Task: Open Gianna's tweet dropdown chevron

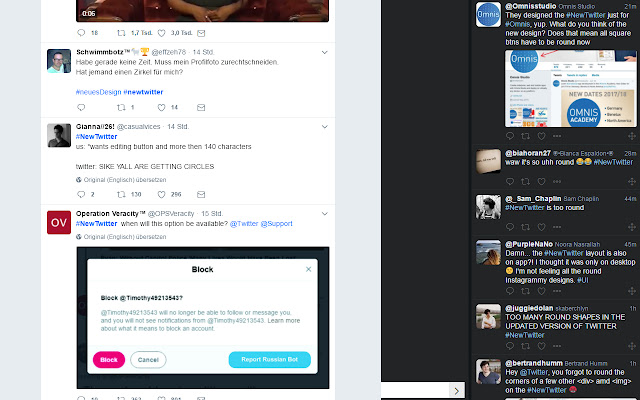Action: [x=324, y=127]
